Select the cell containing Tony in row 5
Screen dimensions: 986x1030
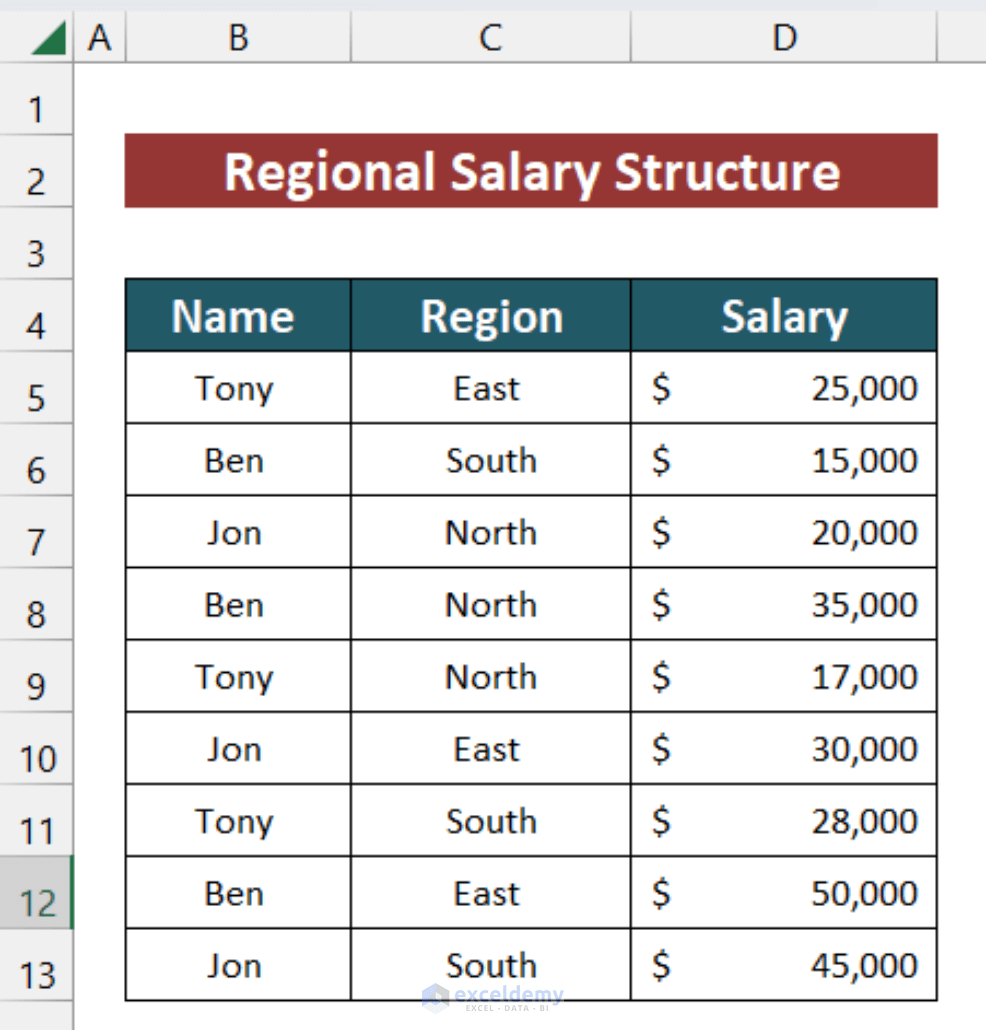[x=237, y=388]
